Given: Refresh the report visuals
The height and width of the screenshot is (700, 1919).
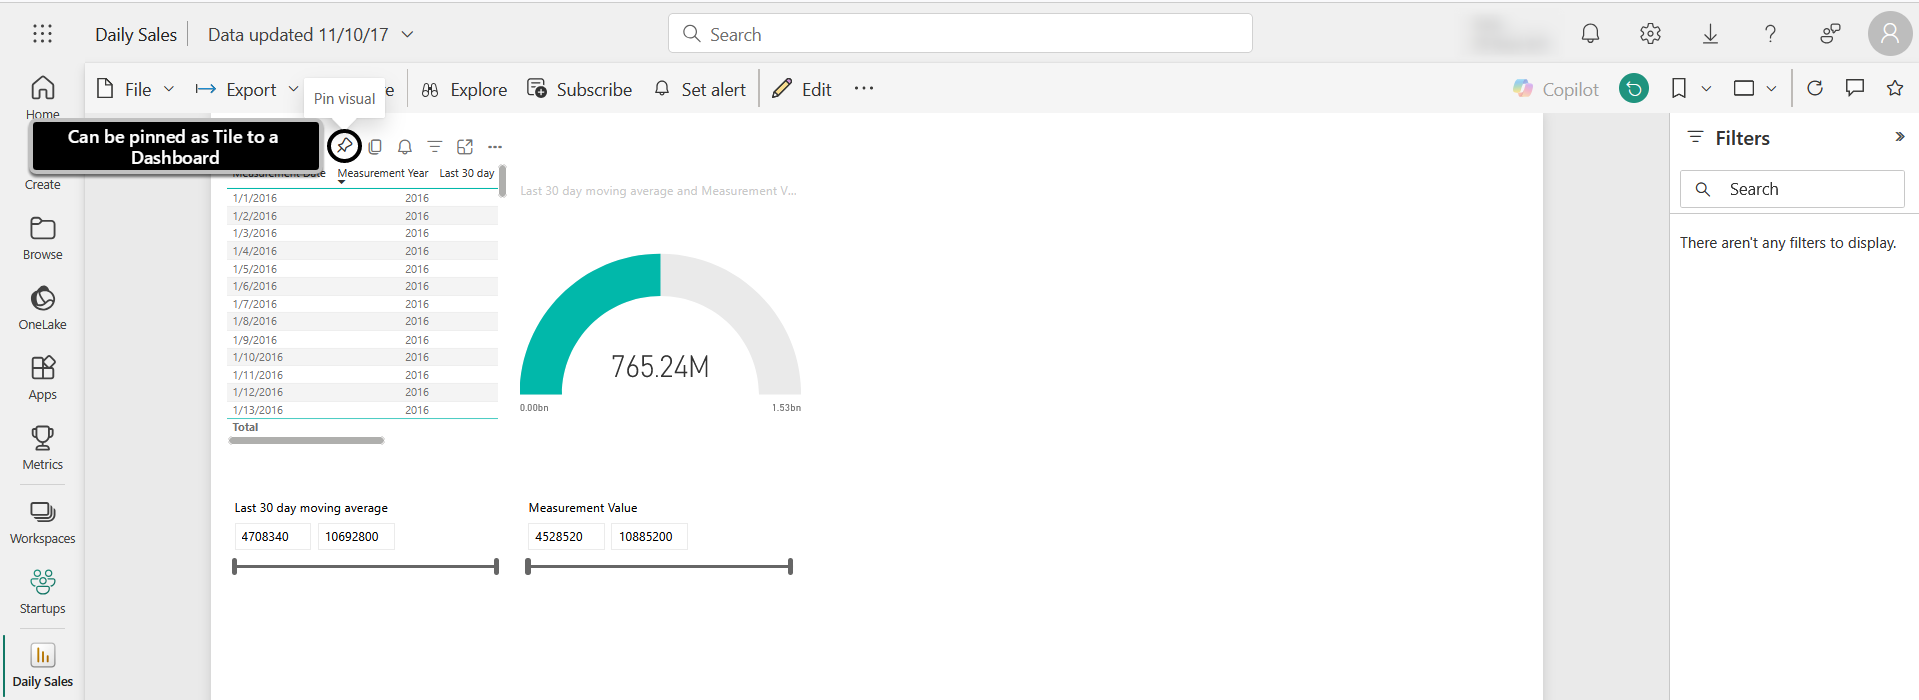Looking at the screenshot, I should tap(1815, 88).
